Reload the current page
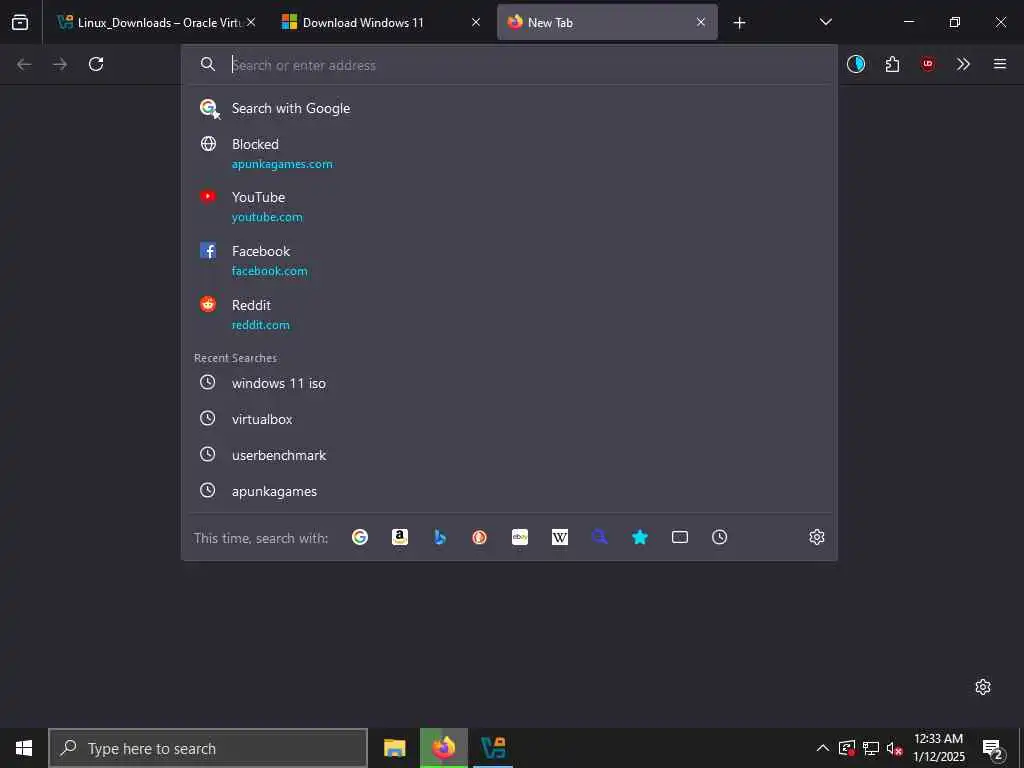The image size is (1024, 768). click(96, 64)
